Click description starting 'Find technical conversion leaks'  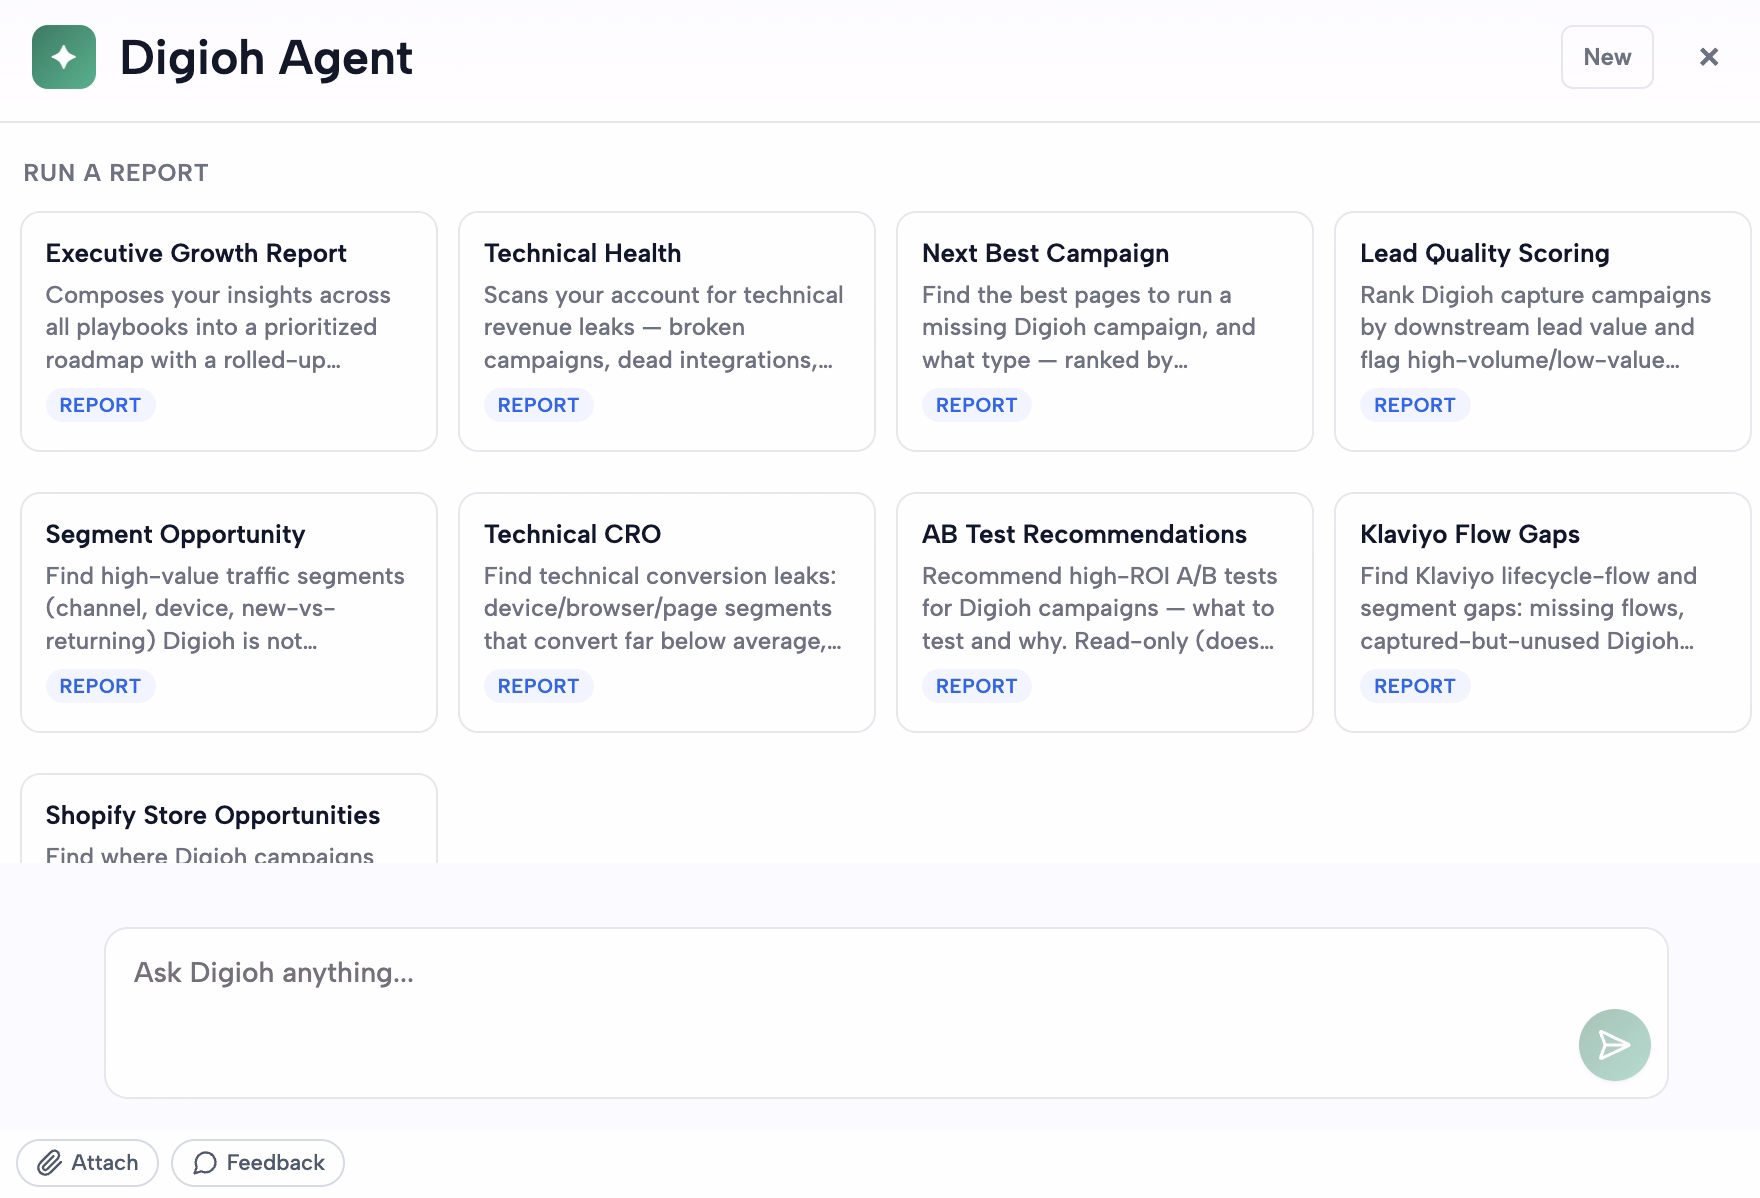pyautogui.click(x=662, y=608)
